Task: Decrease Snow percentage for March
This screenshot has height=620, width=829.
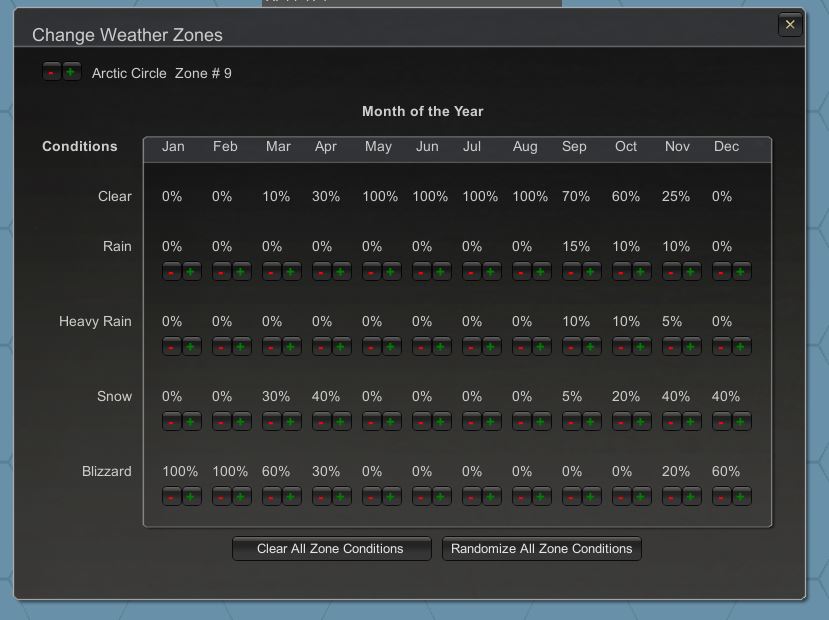Action: (272, 422)
